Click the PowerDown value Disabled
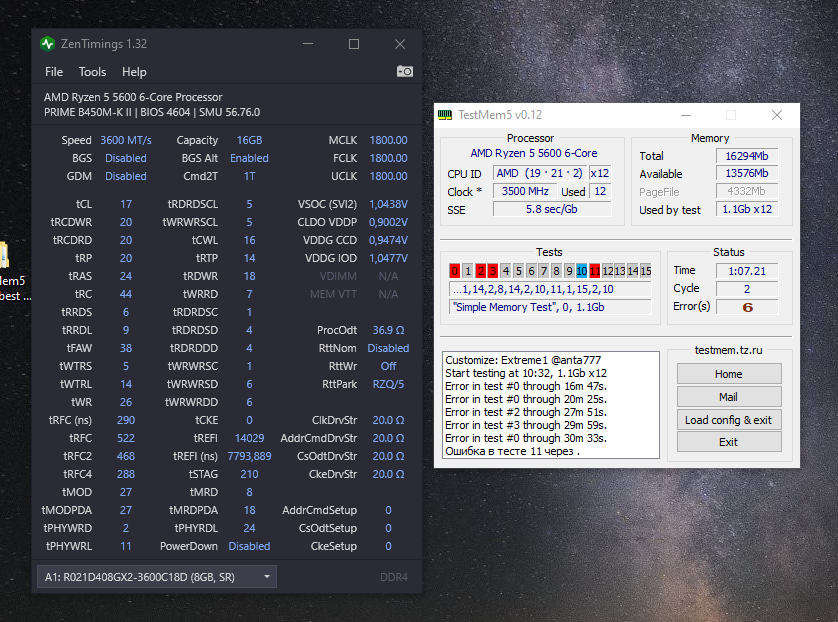Viewport: 838px width, 622px height. (x=249, y=546)
